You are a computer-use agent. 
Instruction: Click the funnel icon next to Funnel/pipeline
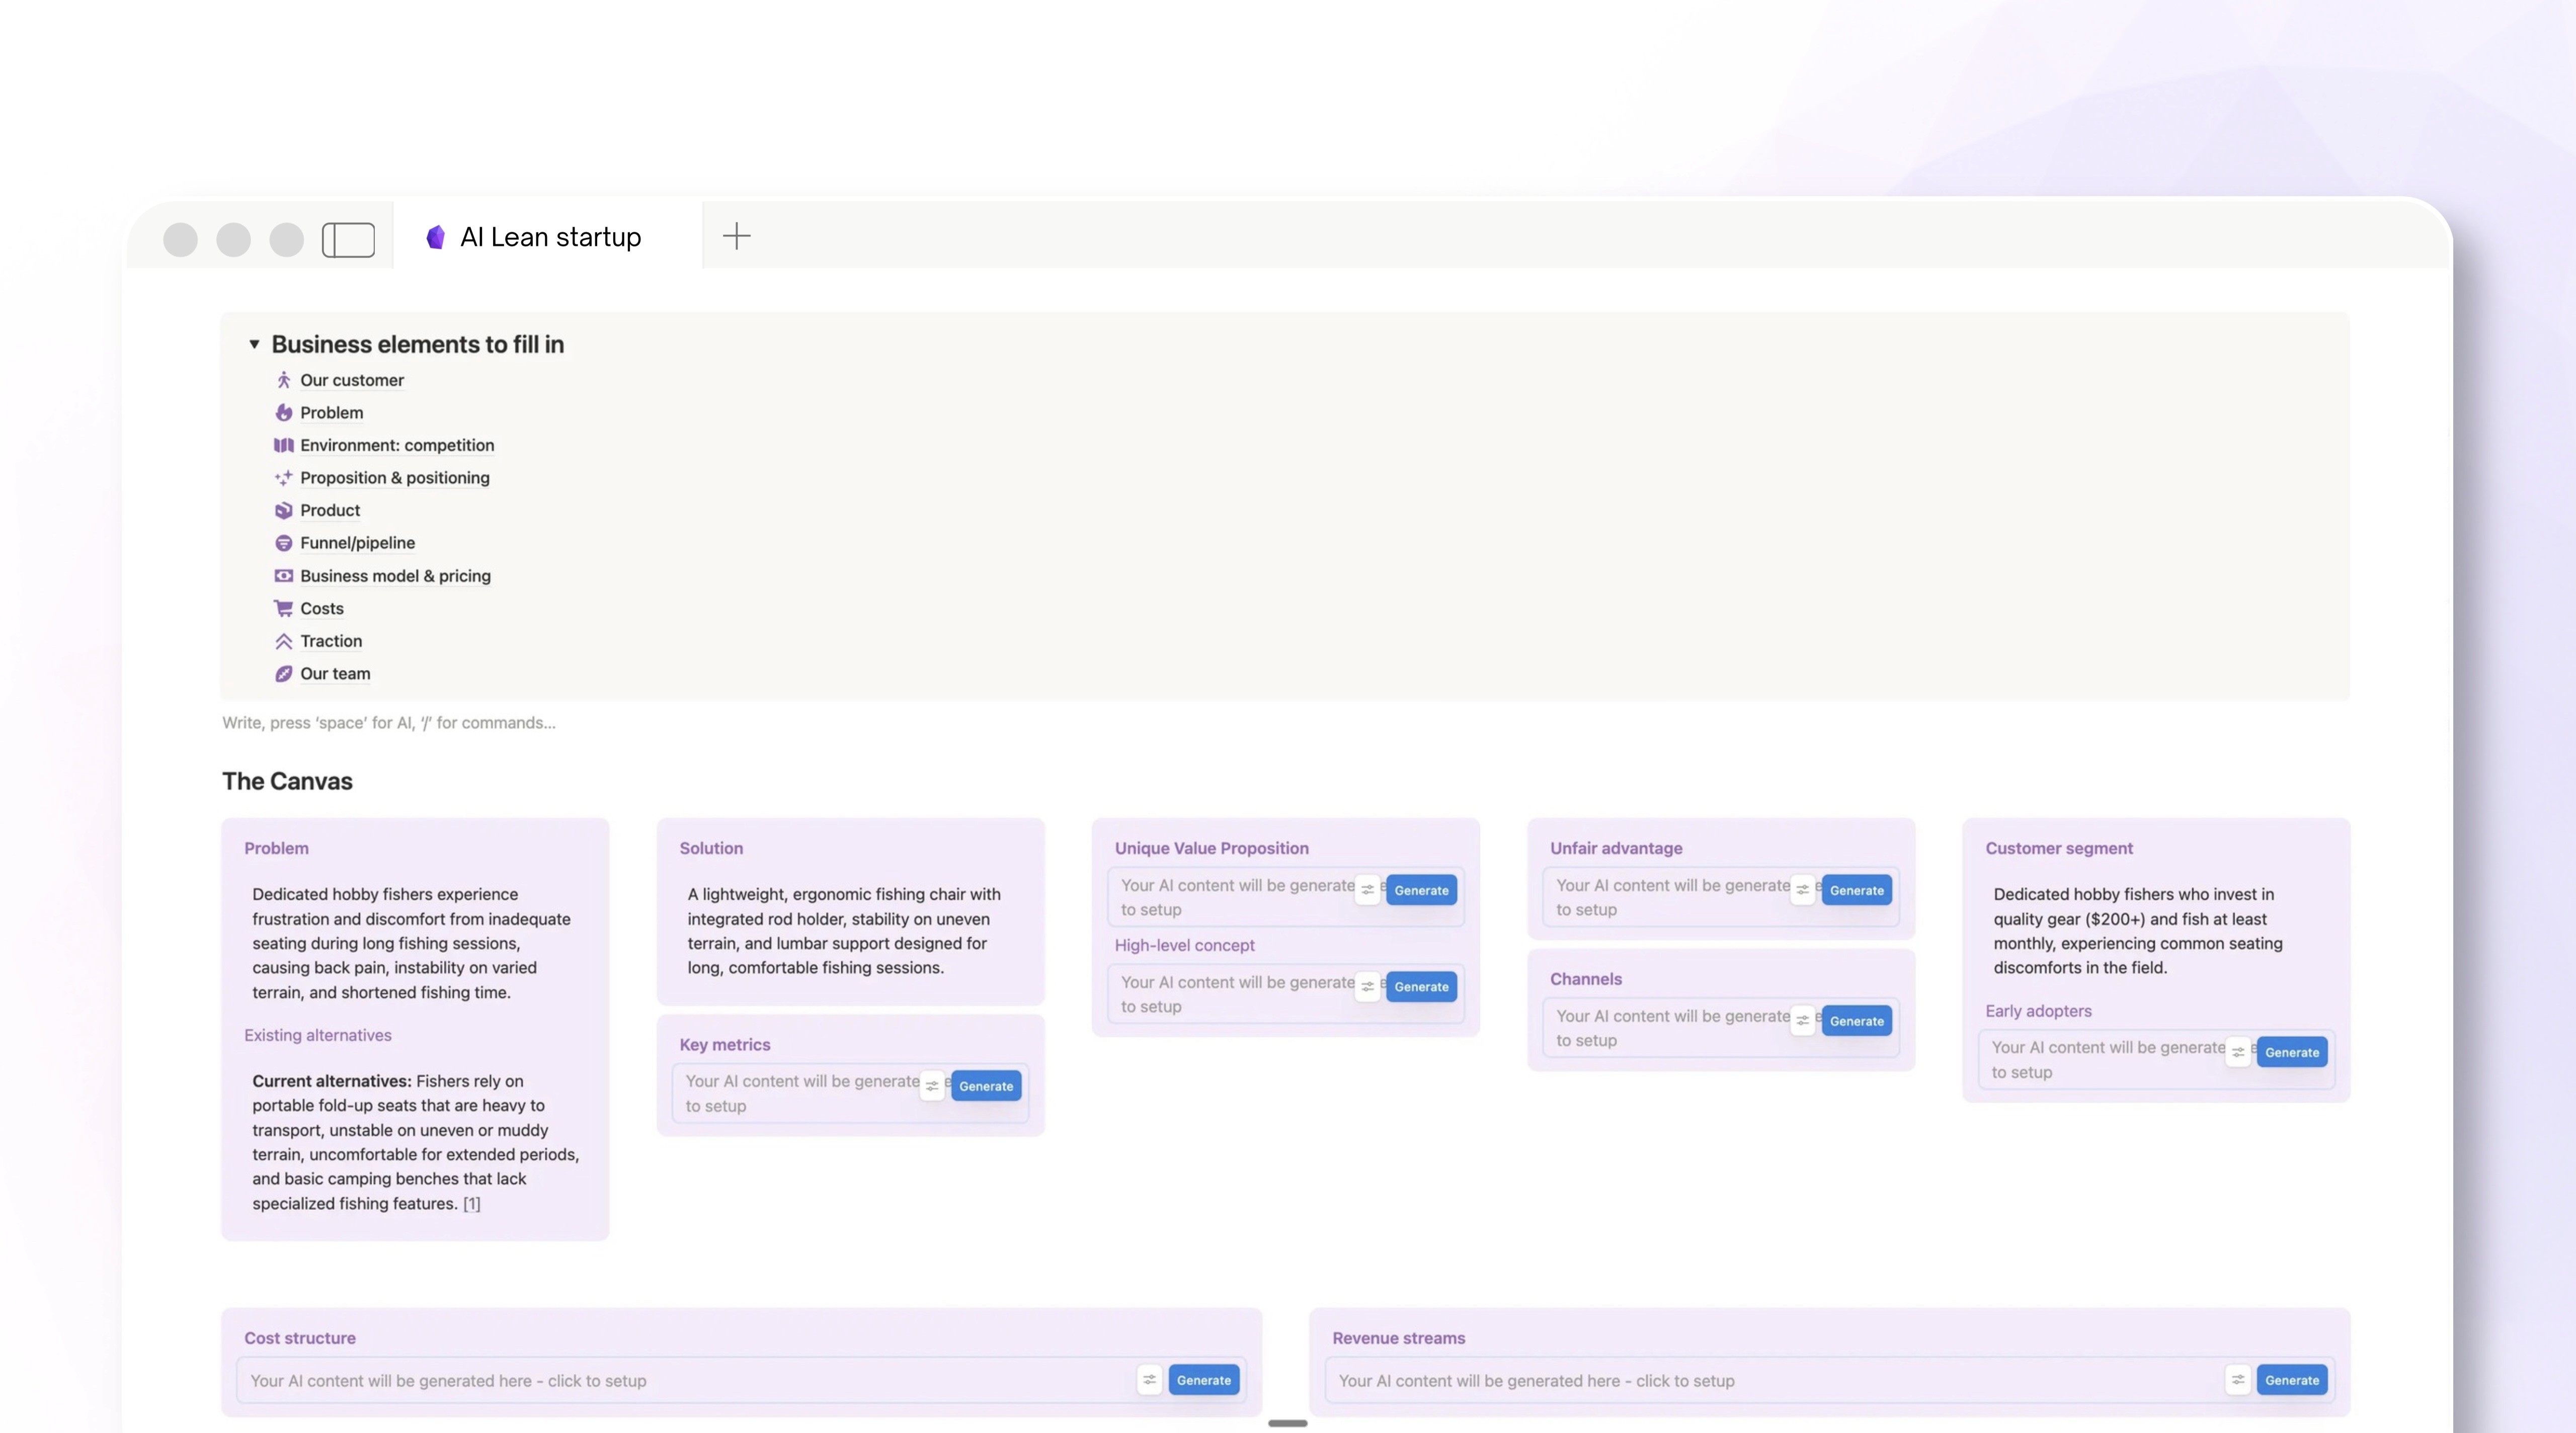284,543
